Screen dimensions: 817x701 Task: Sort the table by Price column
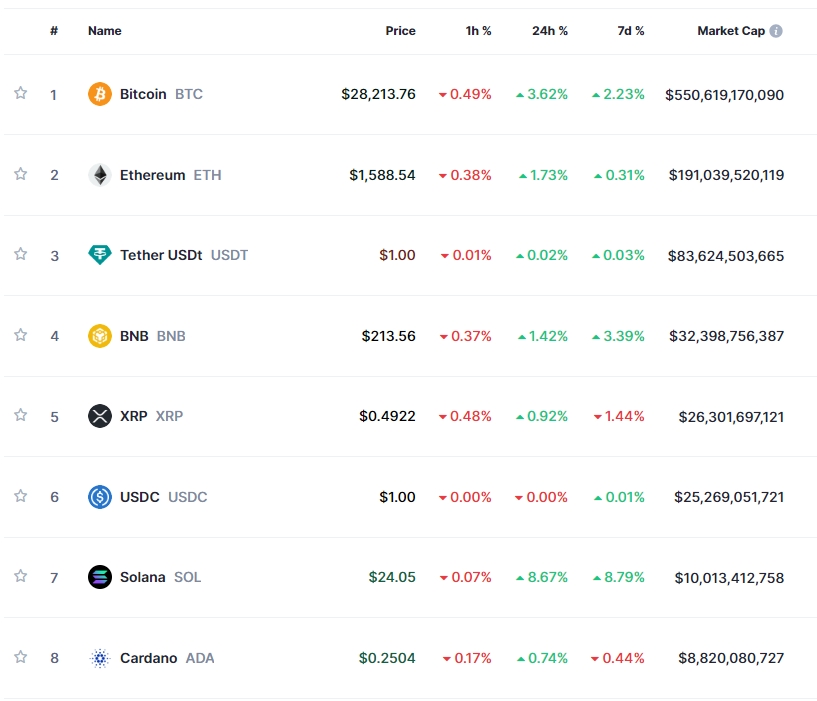[400, 31]
